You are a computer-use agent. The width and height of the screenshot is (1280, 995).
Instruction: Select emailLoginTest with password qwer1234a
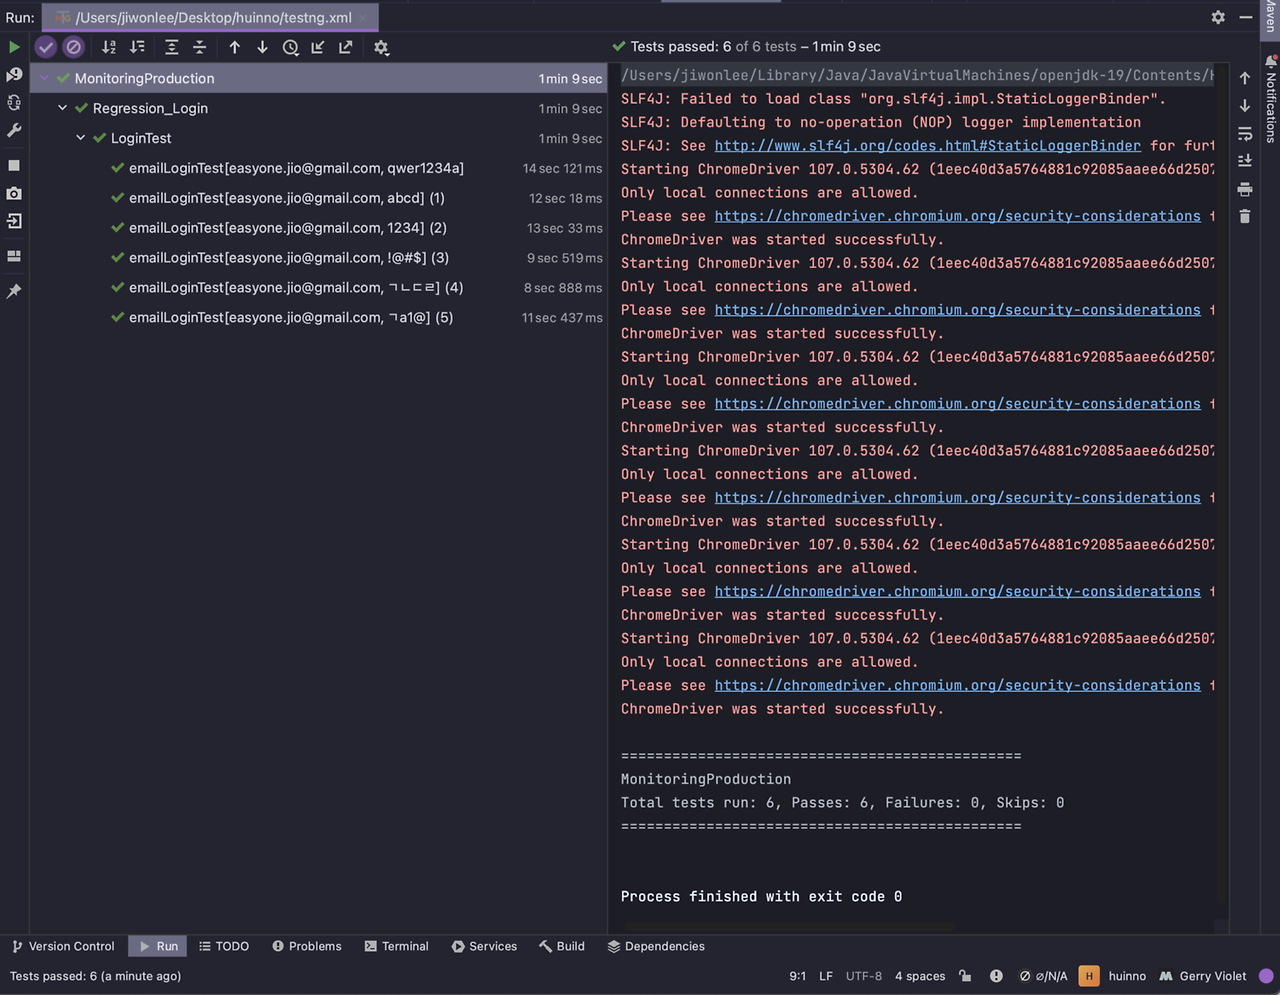pyautogui.click(x=319, y=168)
